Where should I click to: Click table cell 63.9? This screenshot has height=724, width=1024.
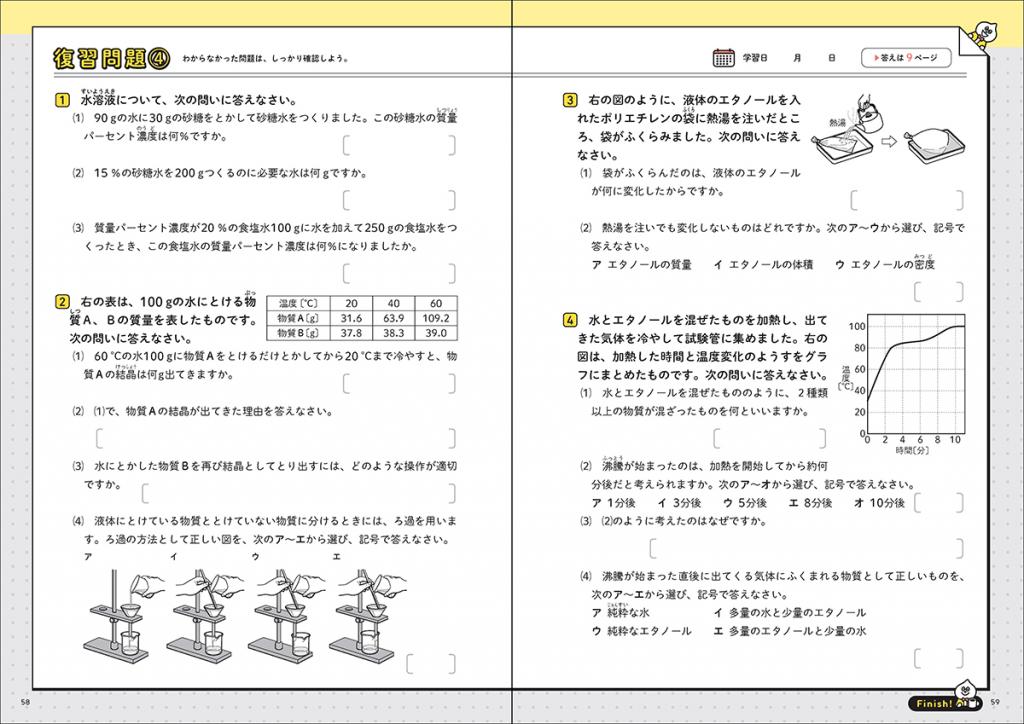point(393,318)
